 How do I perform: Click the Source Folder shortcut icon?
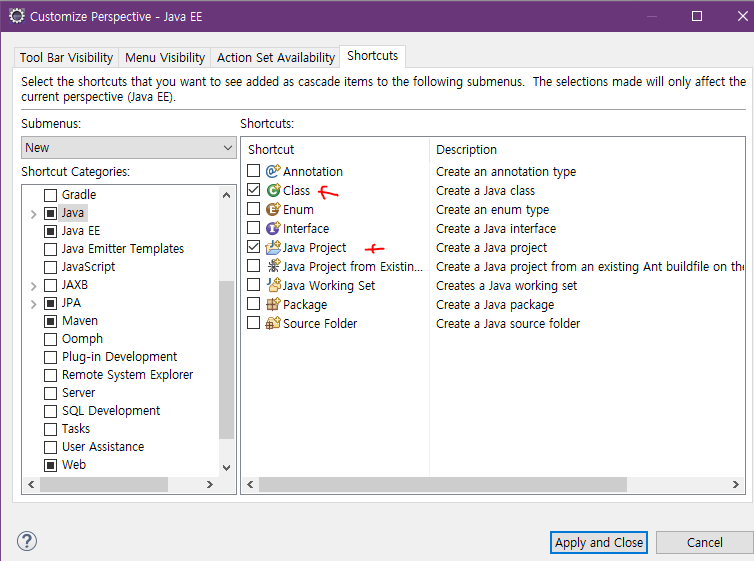pyautogui.click(x=273, y=323)
